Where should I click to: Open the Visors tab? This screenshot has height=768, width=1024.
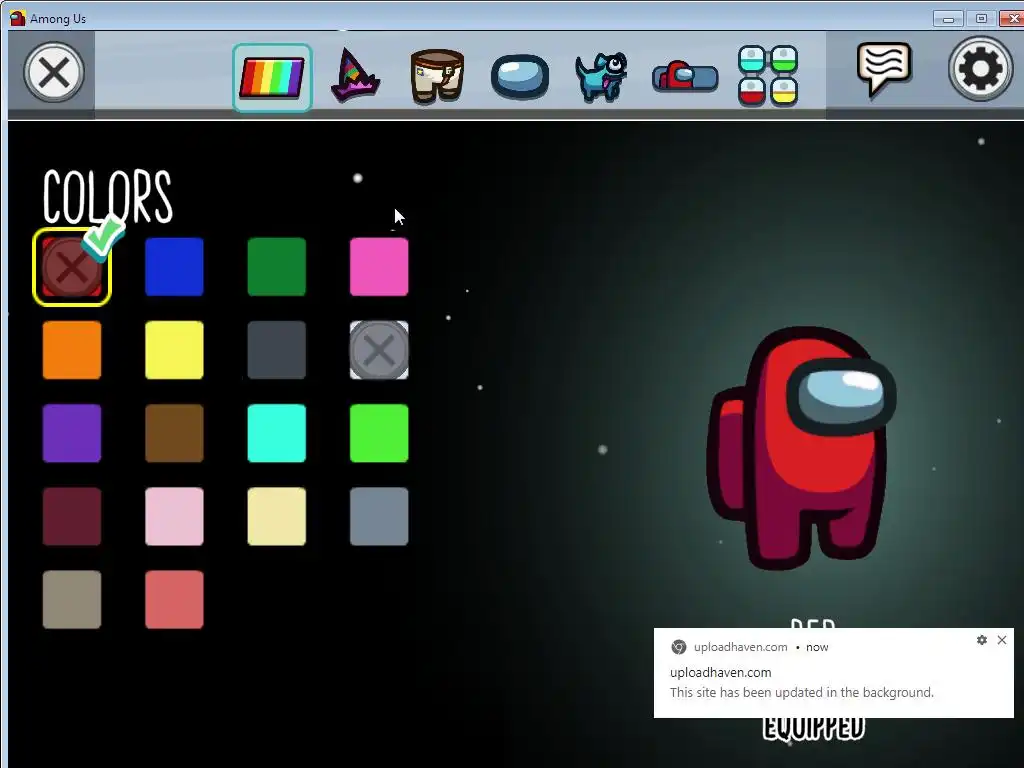tap(520, 77)
